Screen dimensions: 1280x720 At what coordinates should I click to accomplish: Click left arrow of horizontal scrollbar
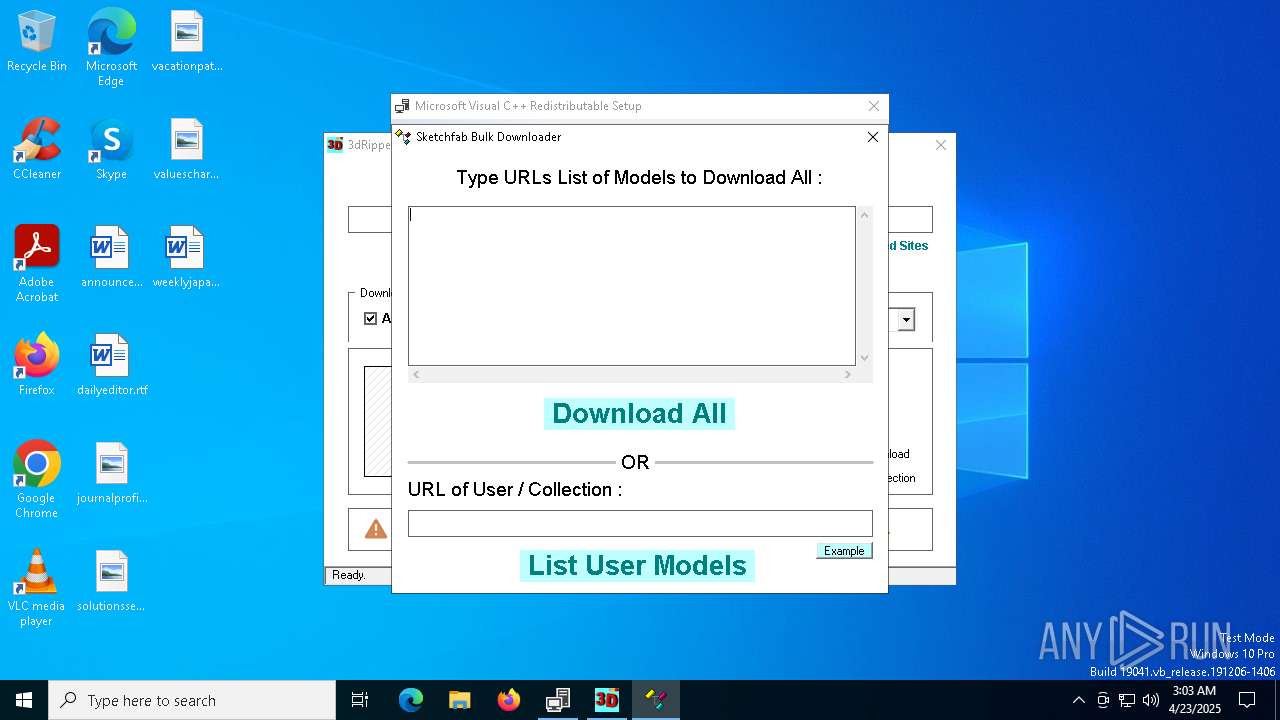point(417,375)
